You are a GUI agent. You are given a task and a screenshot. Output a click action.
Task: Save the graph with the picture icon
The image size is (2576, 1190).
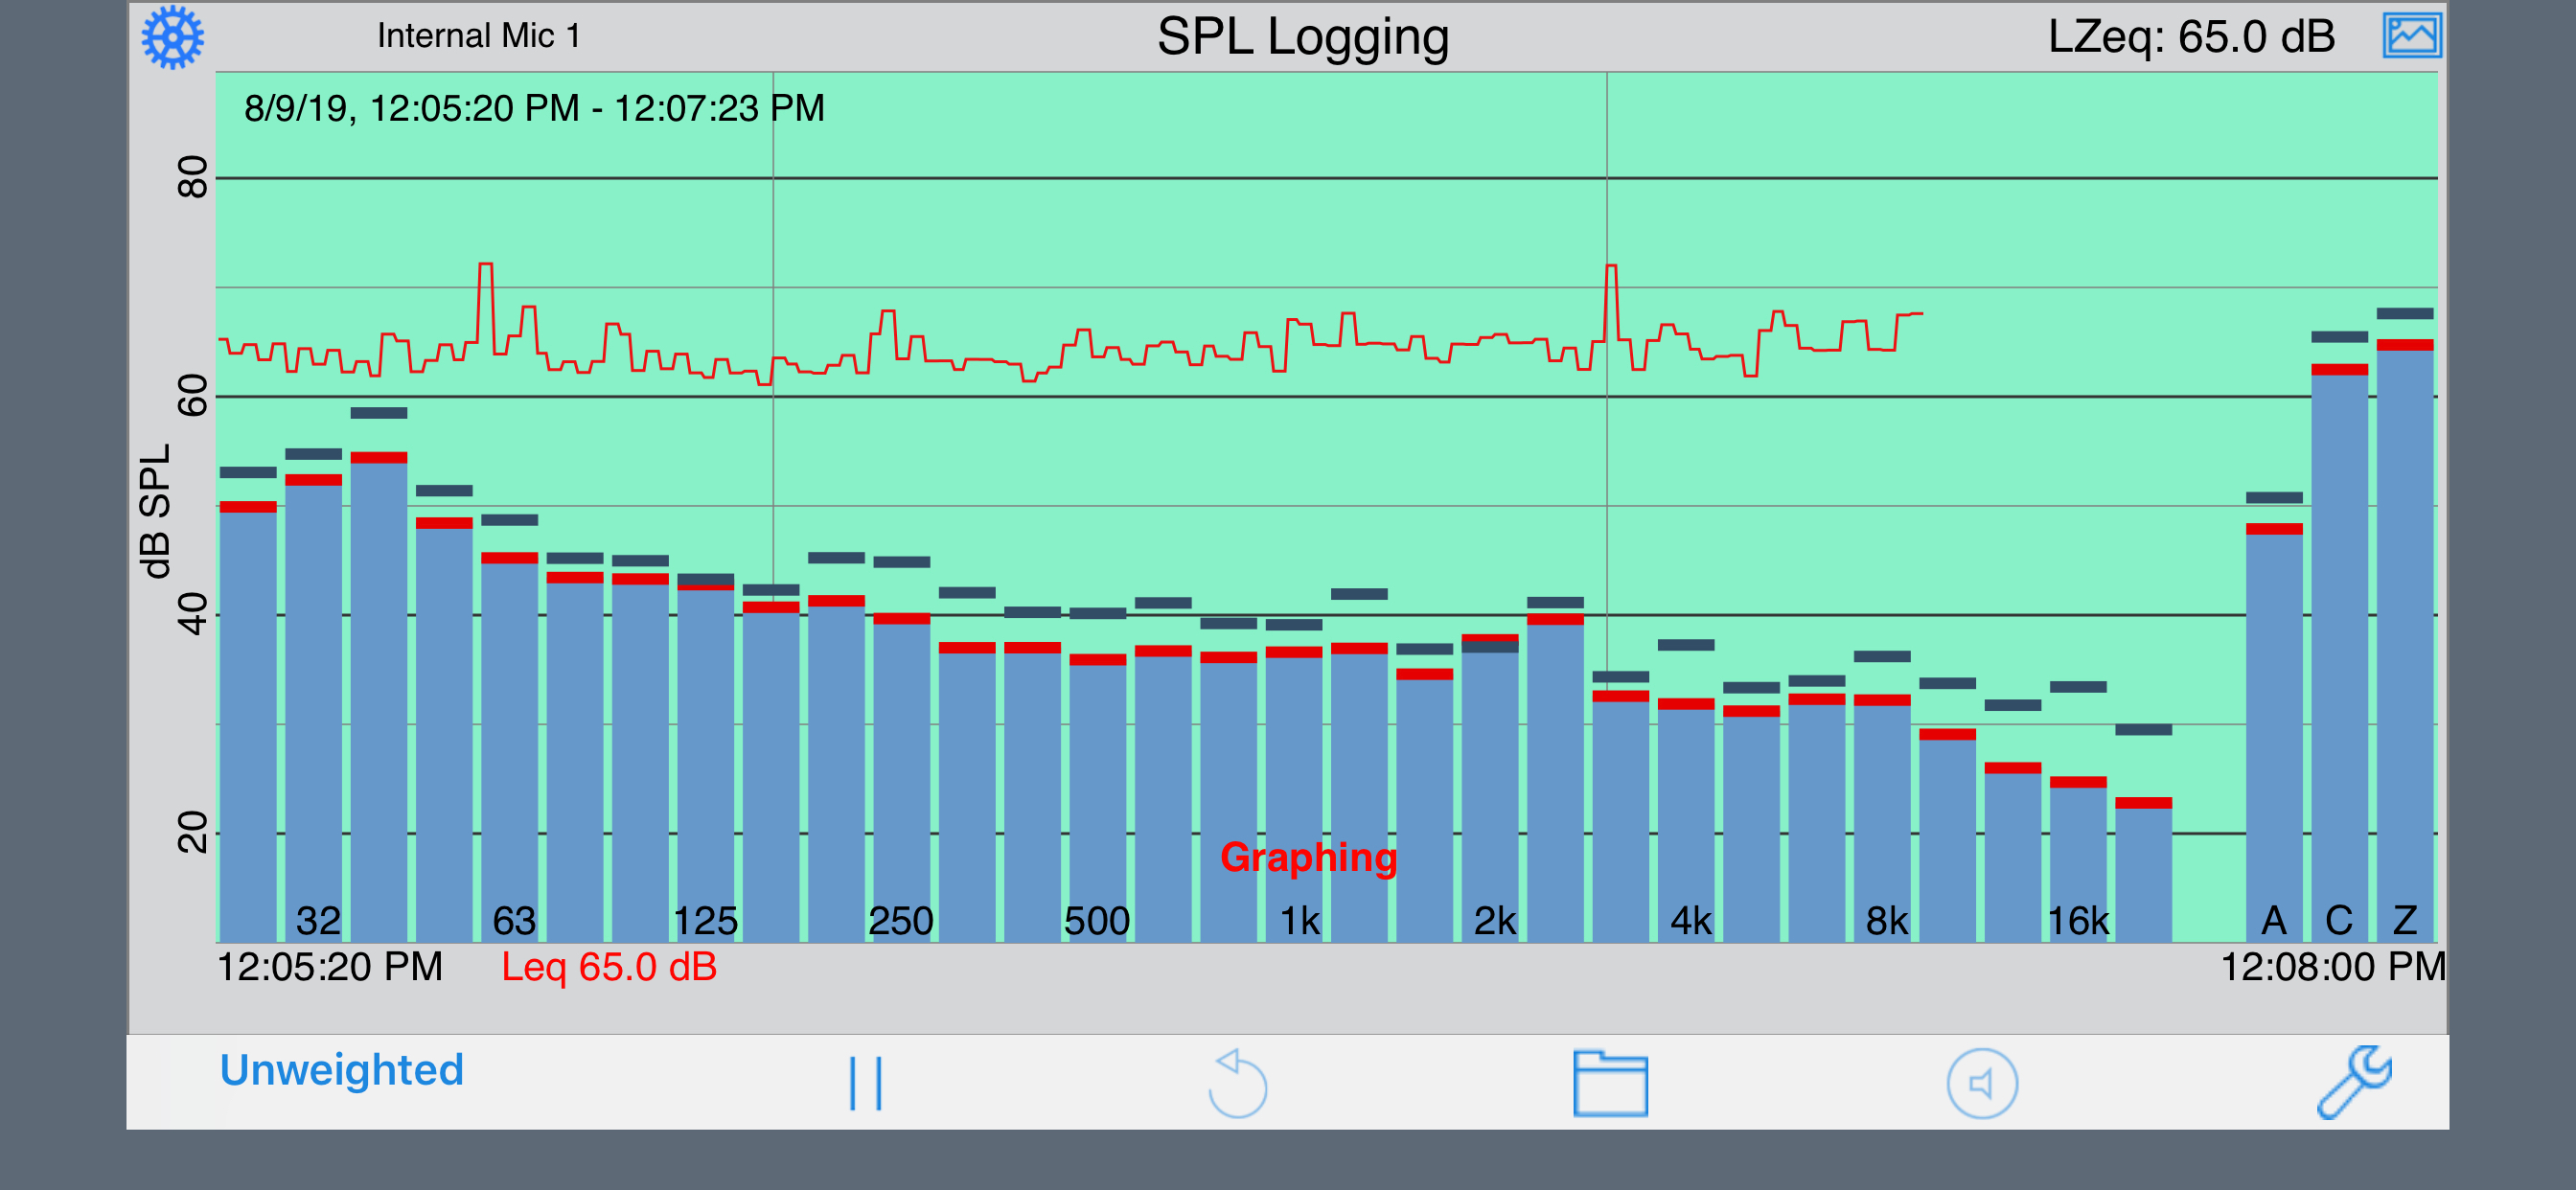(2411, 36)
